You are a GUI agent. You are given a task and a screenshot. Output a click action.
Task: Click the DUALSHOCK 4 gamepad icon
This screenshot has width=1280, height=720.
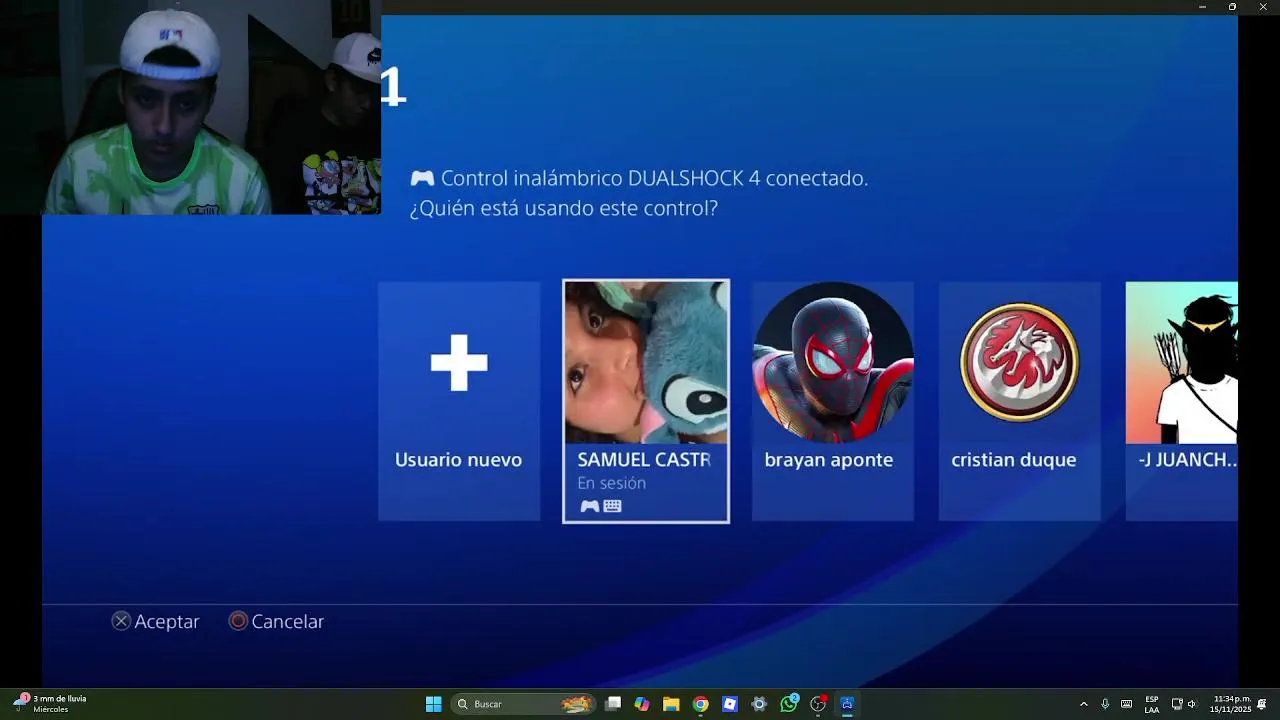point(422,178)
